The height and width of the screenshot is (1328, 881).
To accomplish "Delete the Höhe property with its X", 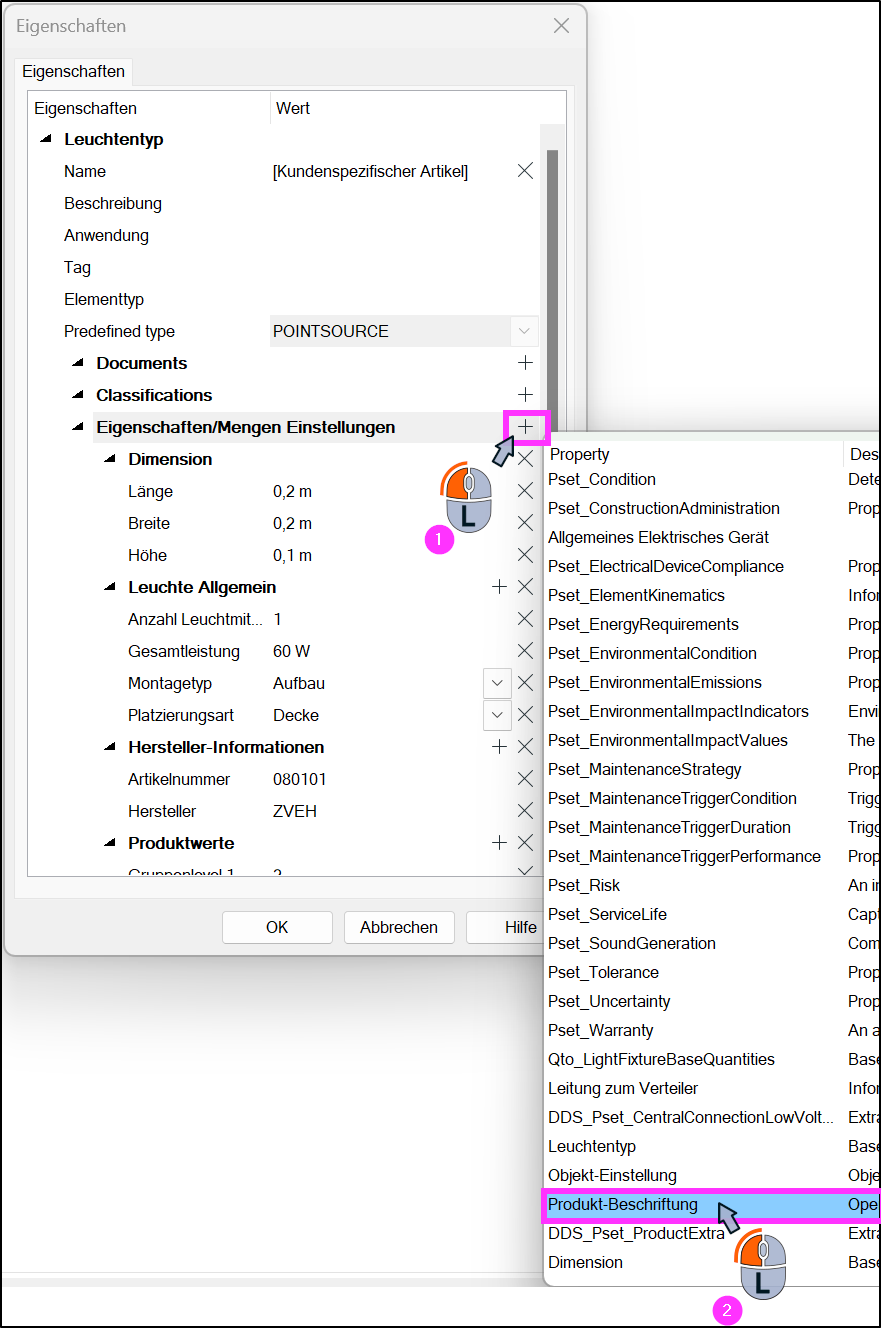I will pyautogui.click(x=525, y=555).
